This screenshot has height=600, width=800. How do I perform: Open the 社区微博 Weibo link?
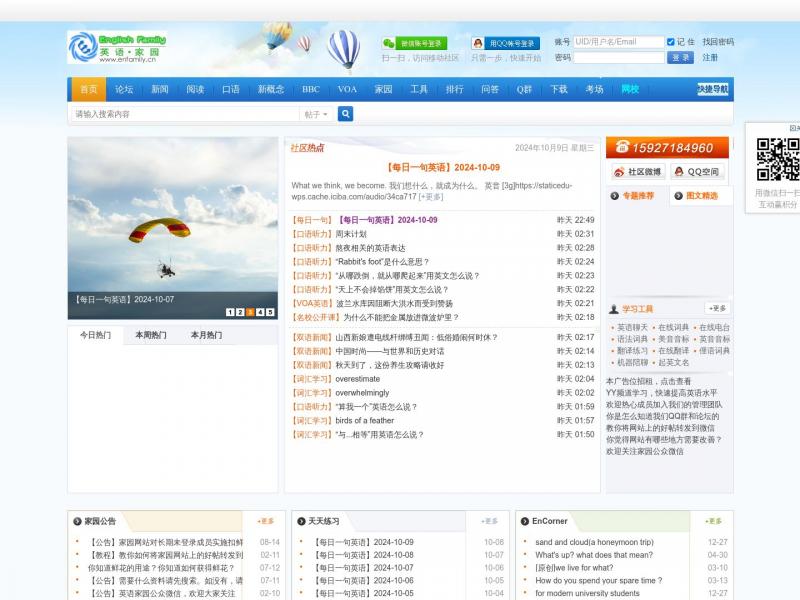[x=637, y=172]
